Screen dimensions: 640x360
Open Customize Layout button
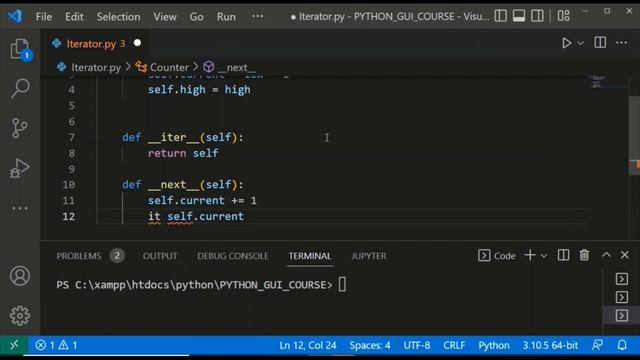click(x=564, y=16)
